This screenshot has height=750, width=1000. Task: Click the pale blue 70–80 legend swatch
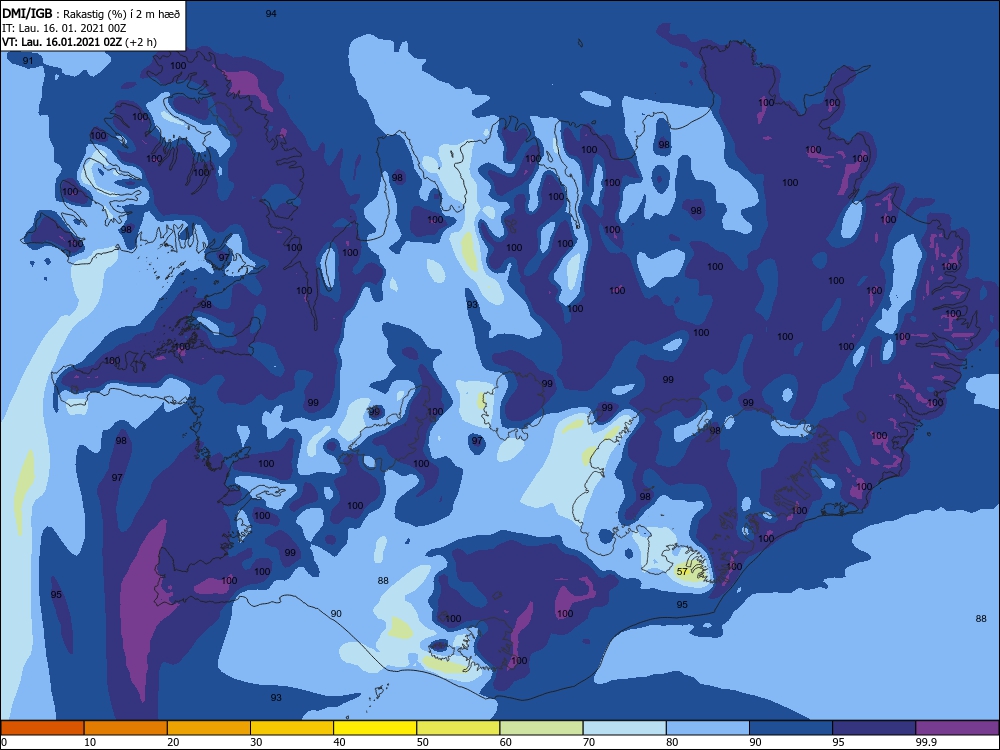point(624,728)
